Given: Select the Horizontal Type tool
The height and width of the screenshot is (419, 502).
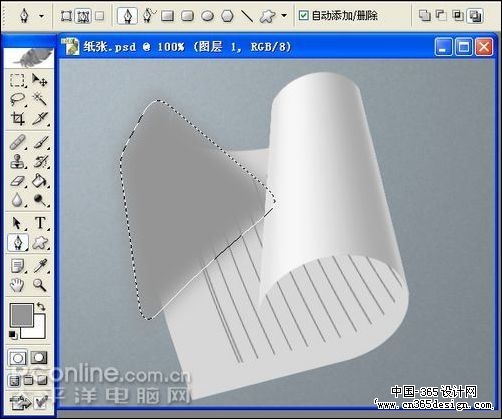Looking at the screenshot, I should (x=40, y=223).
